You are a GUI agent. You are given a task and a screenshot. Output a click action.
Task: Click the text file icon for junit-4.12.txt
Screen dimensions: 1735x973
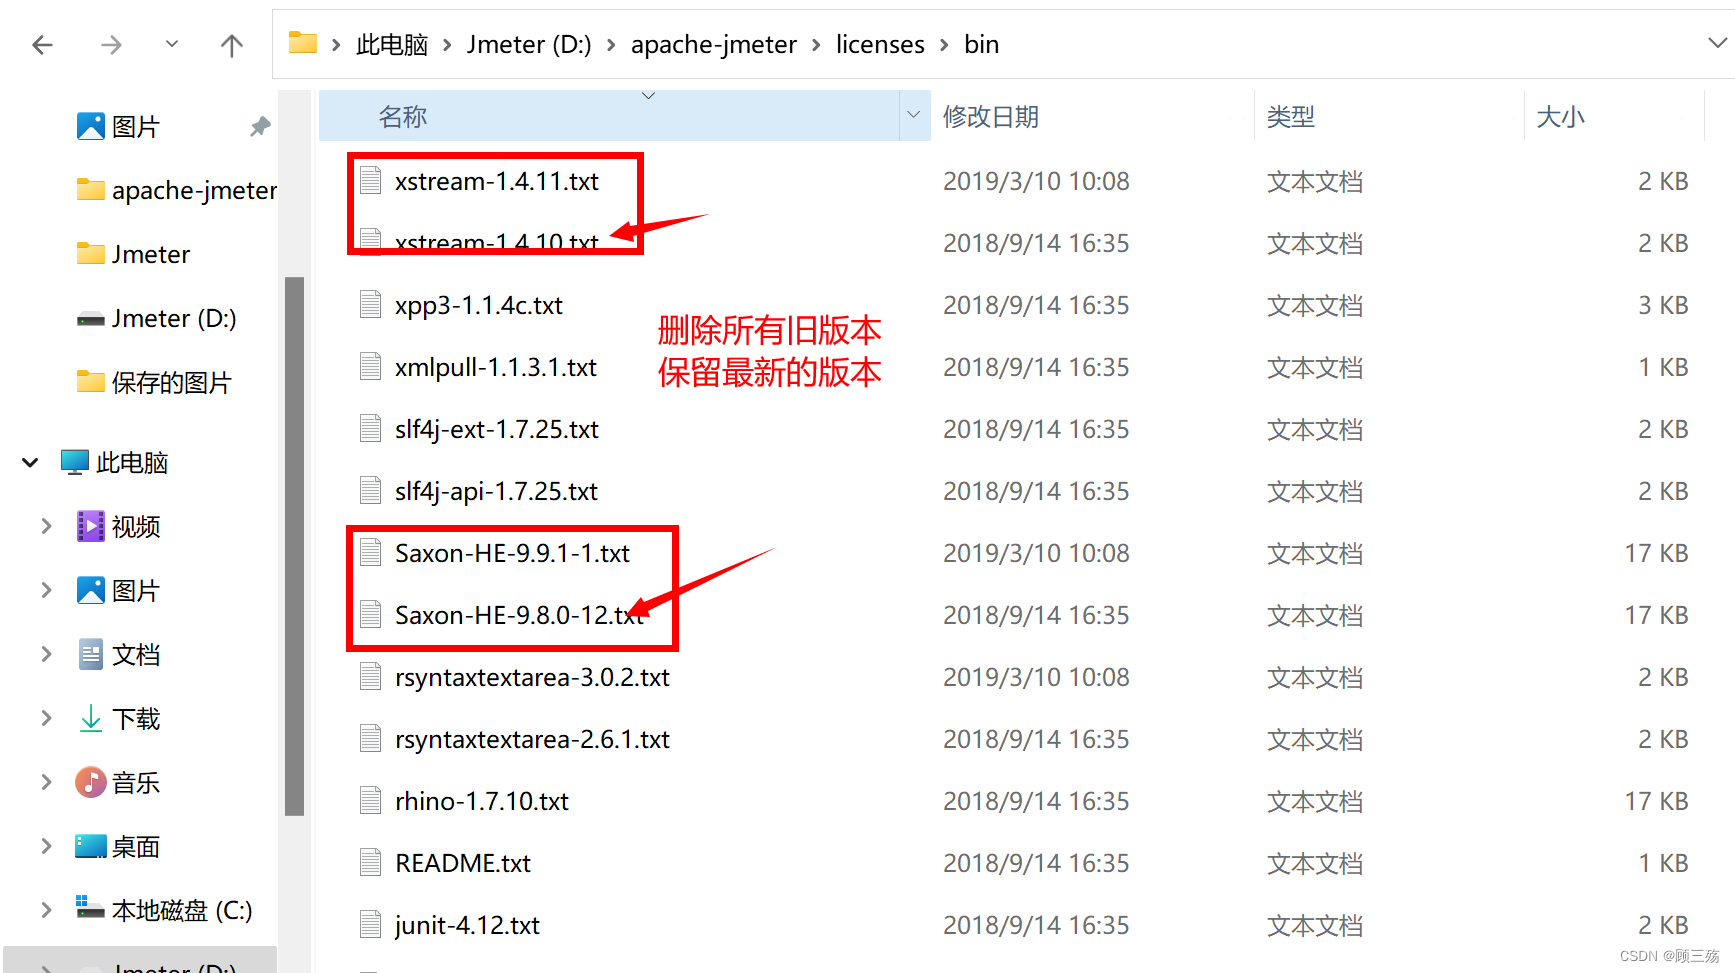pos(371,924)
